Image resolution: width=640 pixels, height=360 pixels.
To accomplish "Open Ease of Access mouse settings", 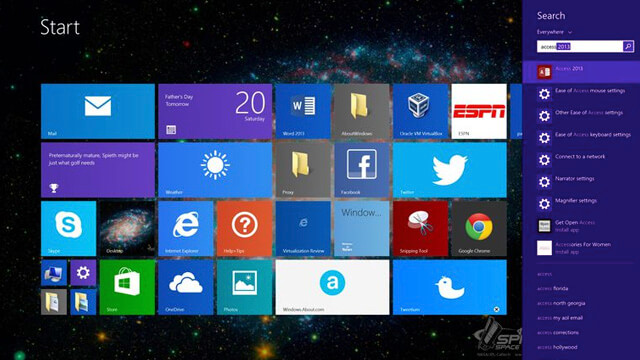I will pyautogui.click(x=581, y=94).
